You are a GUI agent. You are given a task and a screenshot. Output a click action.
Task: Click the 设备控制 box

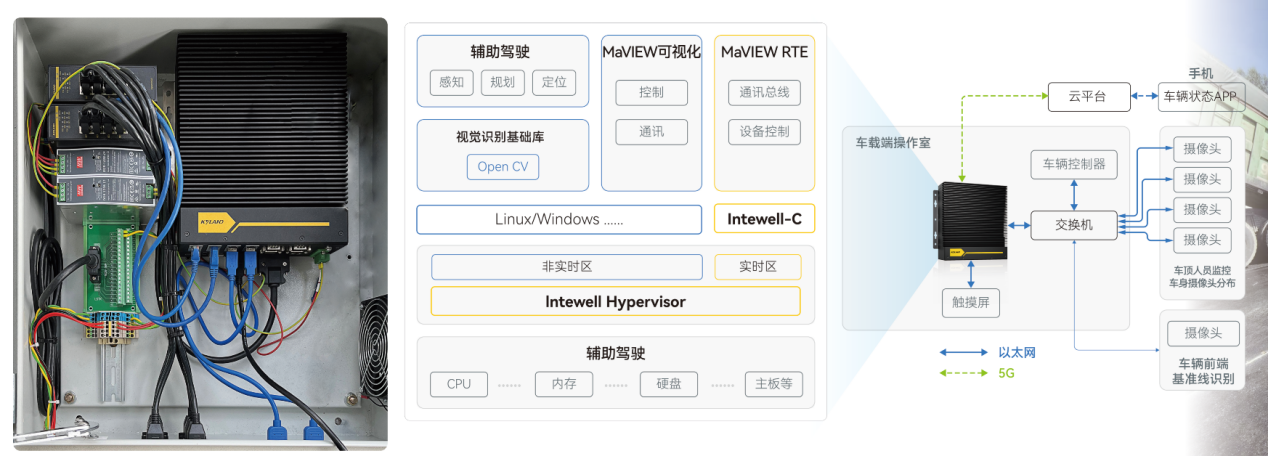[x=764, y=132]
